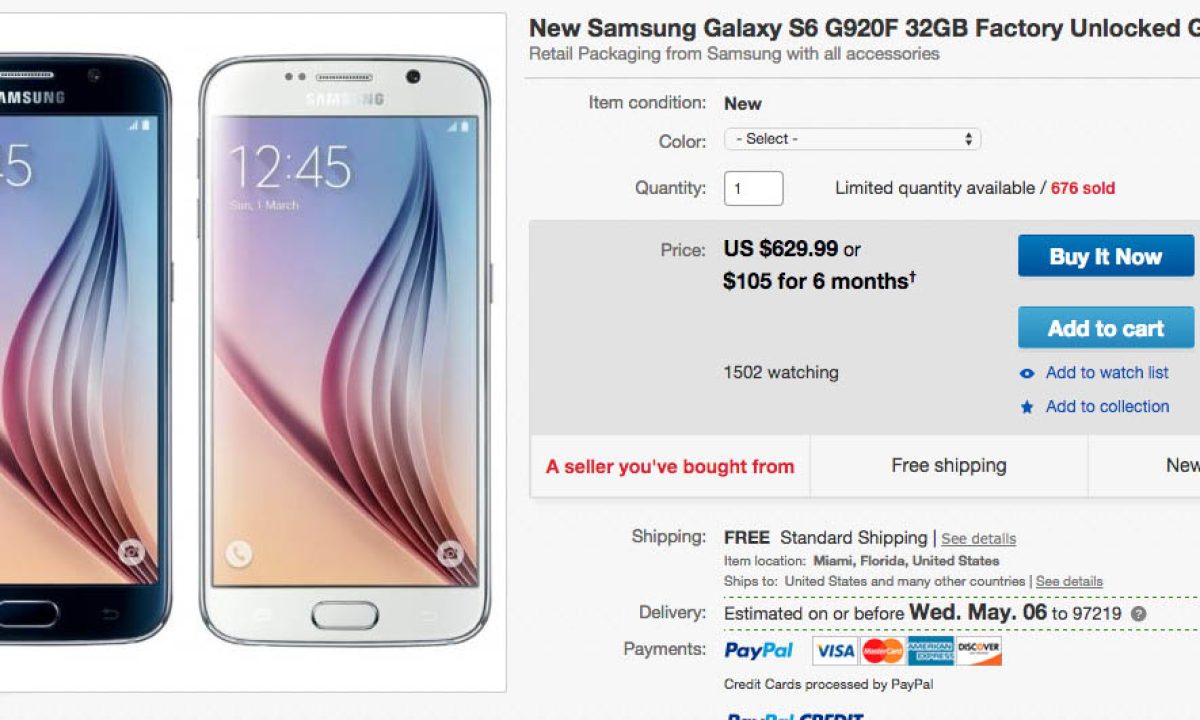Click the A seller you've bought from tab
The height and width of the screenshot is (720, 1200).
pyautogui.click(x=670, y=466)
